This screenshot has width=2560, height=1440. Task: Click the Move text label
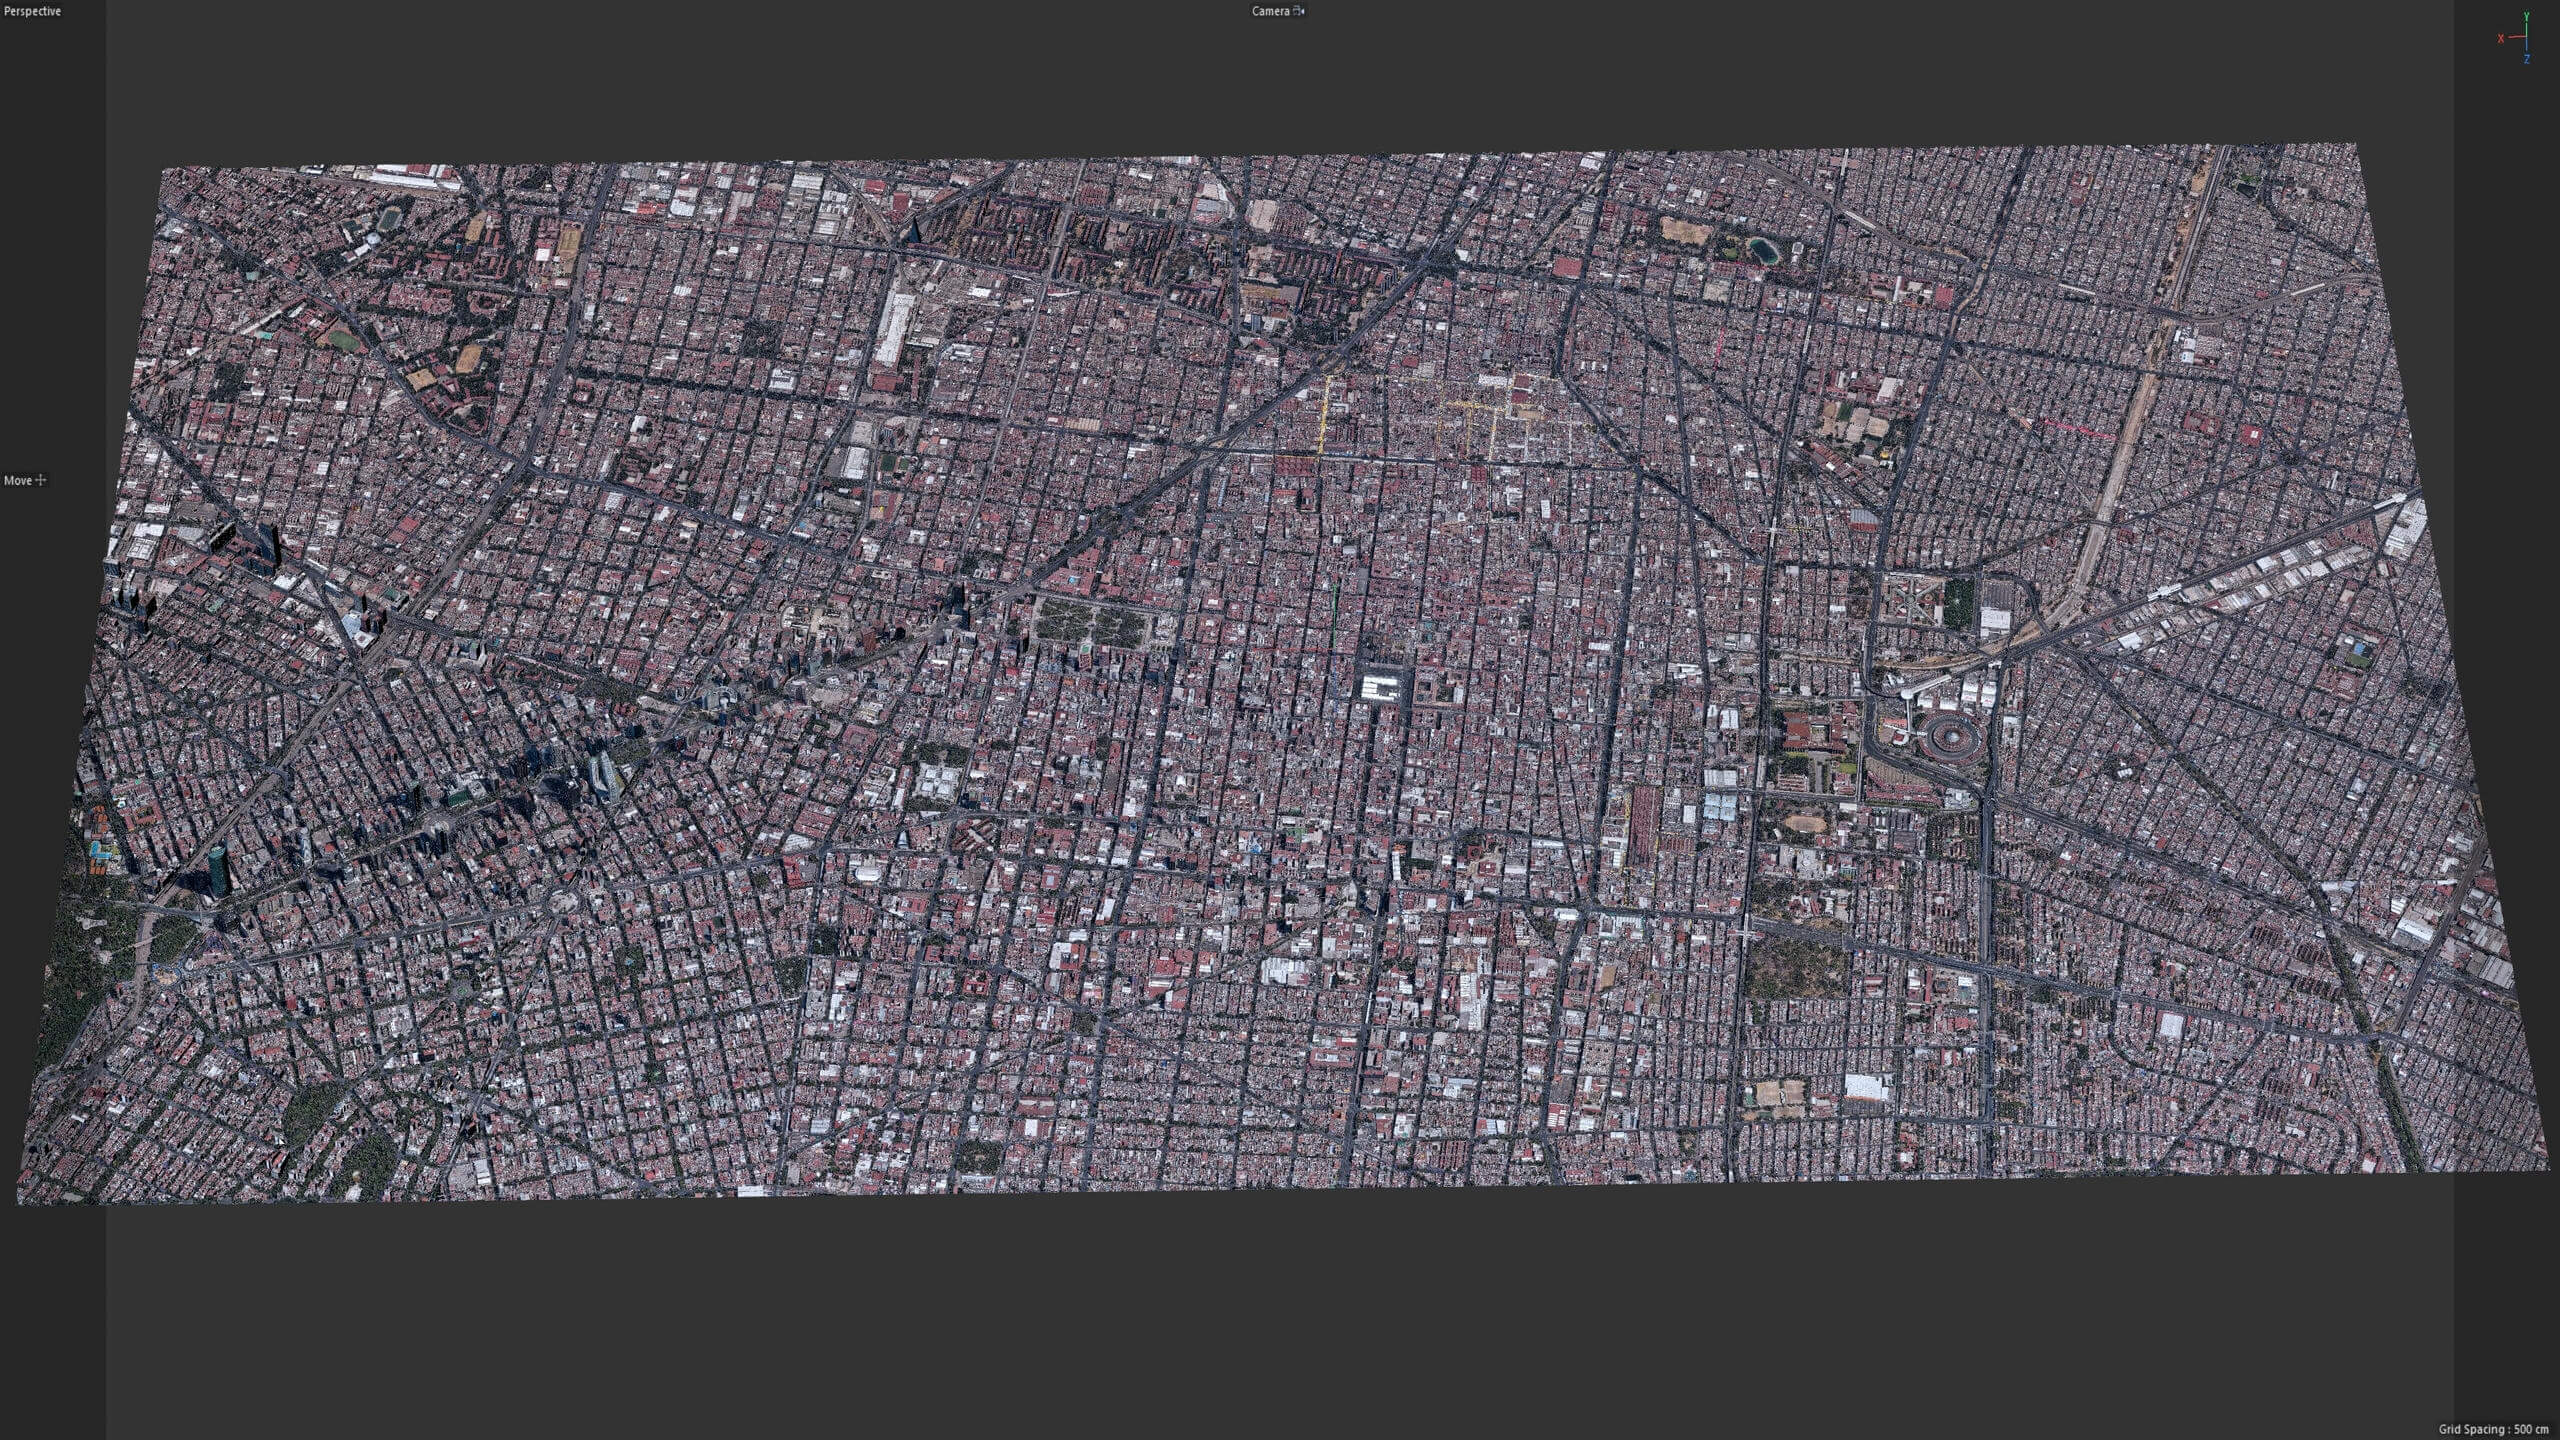tap(18, 481)
